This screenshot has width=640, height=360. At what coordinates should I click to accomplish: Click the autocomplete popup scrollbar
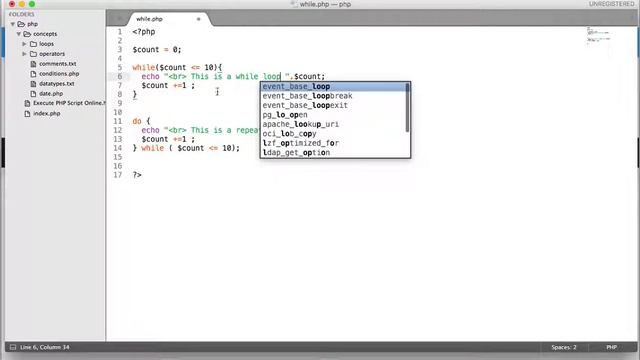tap(407, 108)
